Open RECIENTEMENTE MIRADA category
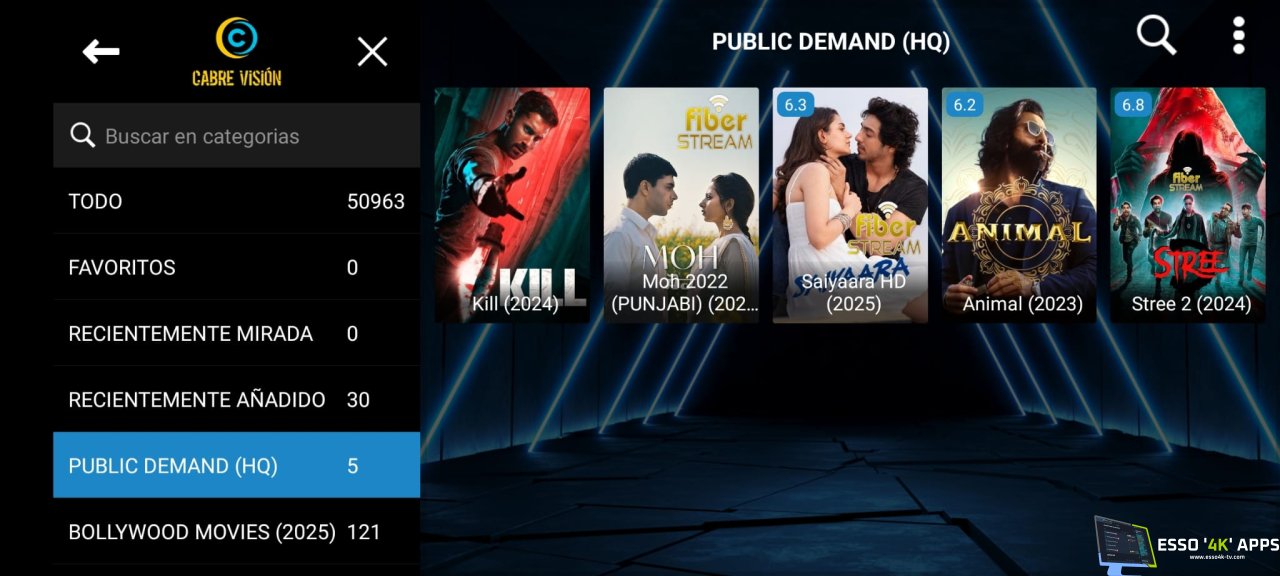1280x576 pixels. tap(236, 333)
